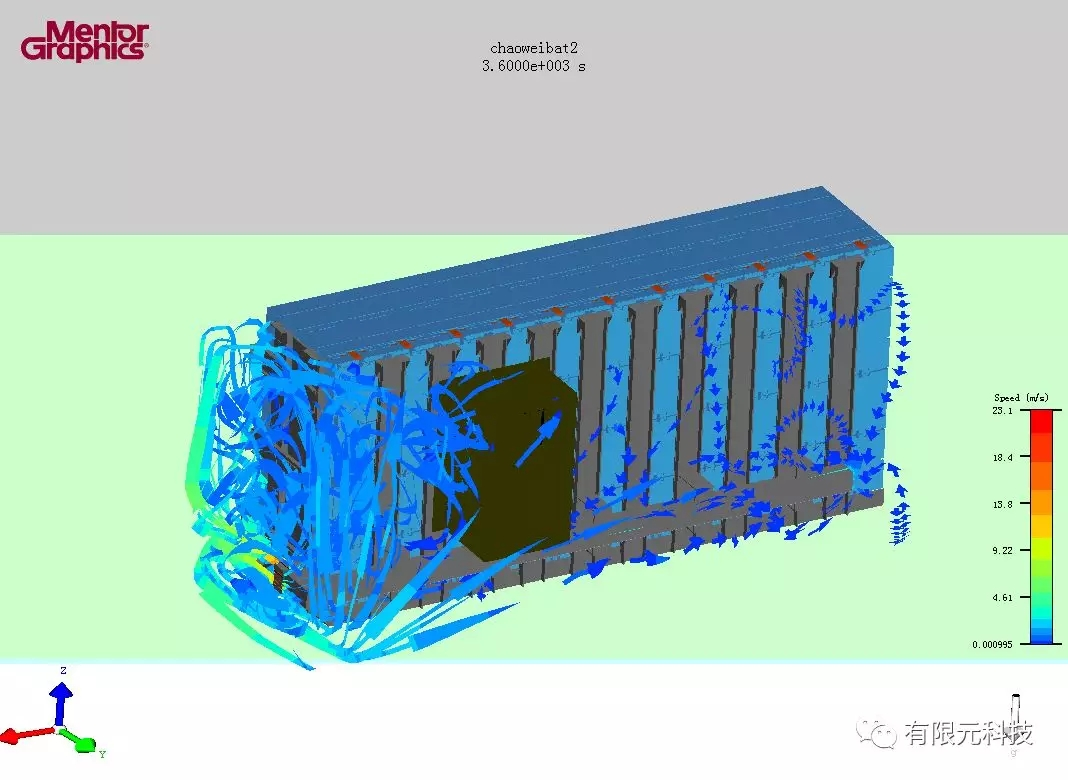The width and height of the screenshot is (1068, 780).
Task: Click the Speed (m/s) legend title
Action: pyautogui.click(x=1019, y=398)
